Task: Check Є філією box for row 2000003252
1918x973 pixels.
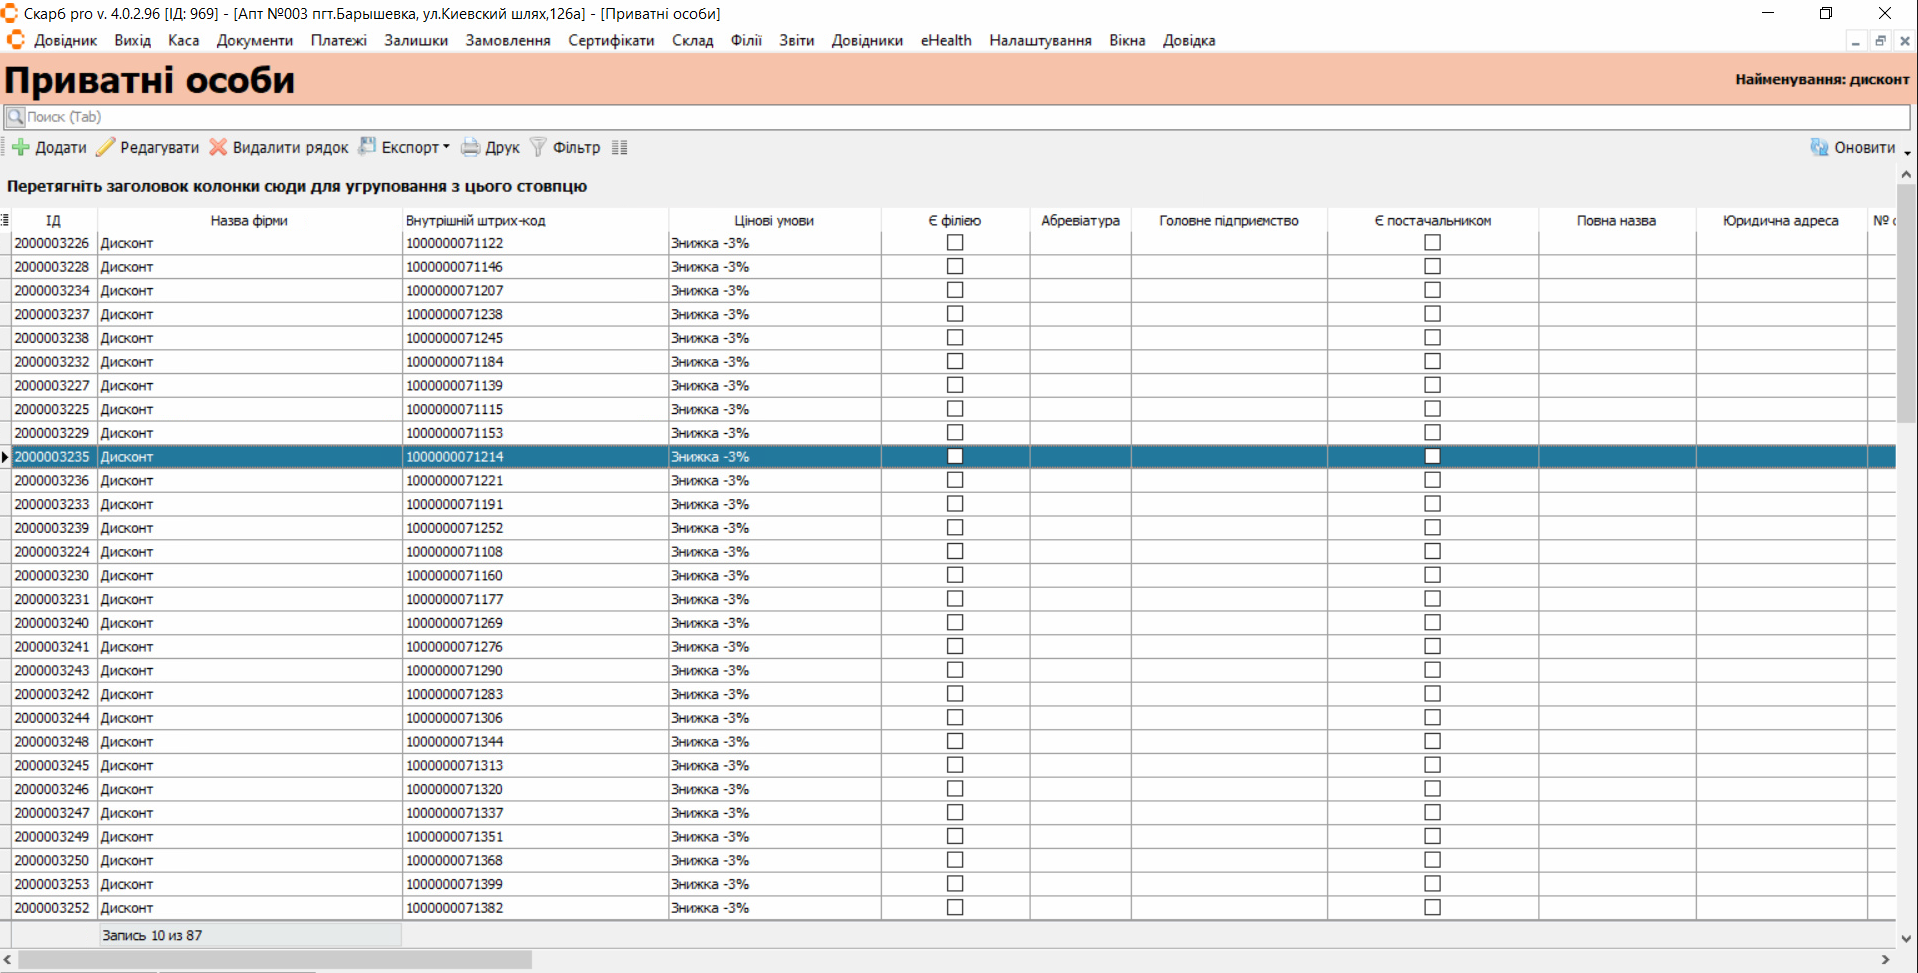Action: (x=955, y=908)
